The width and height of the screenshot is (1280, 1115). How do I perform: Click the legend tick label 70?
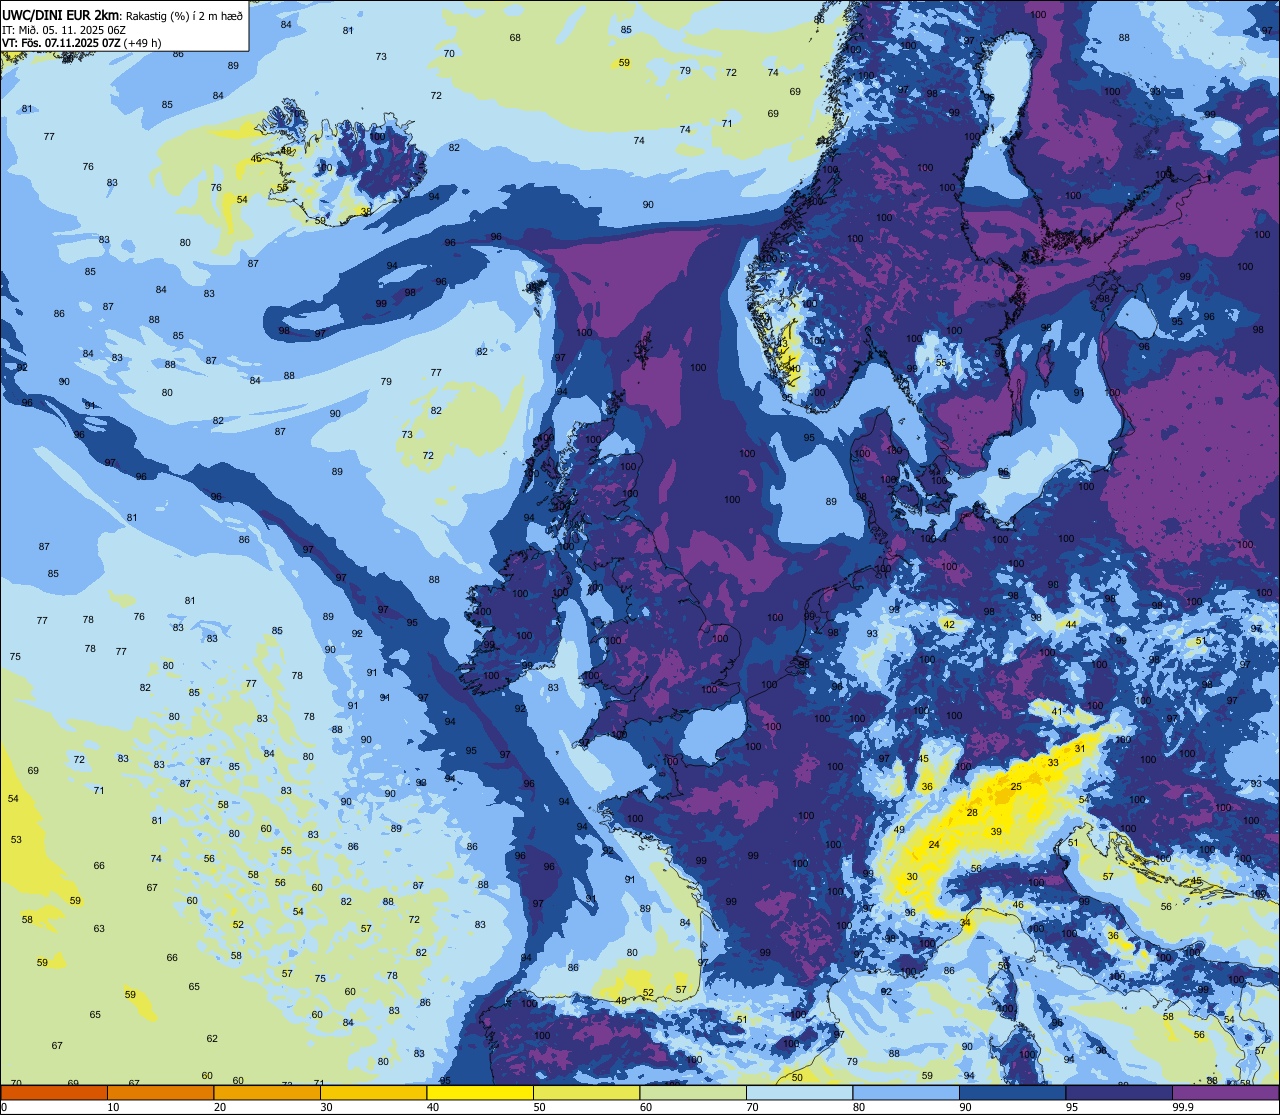(753, 1107)
